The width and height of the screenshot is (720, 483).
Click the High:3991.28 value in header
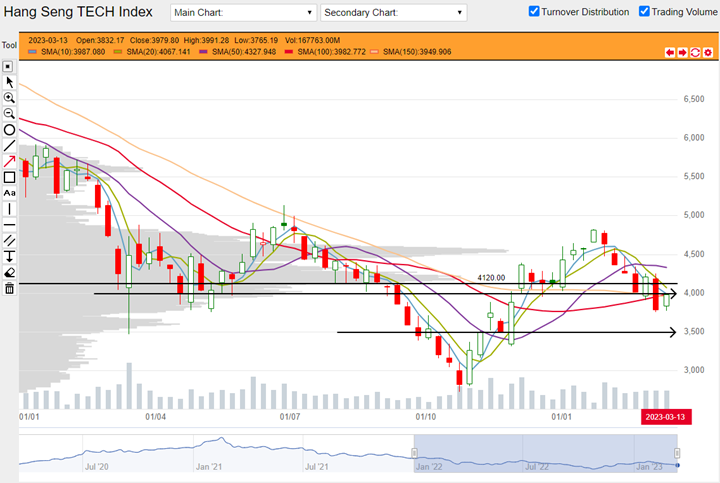point(206,40)
